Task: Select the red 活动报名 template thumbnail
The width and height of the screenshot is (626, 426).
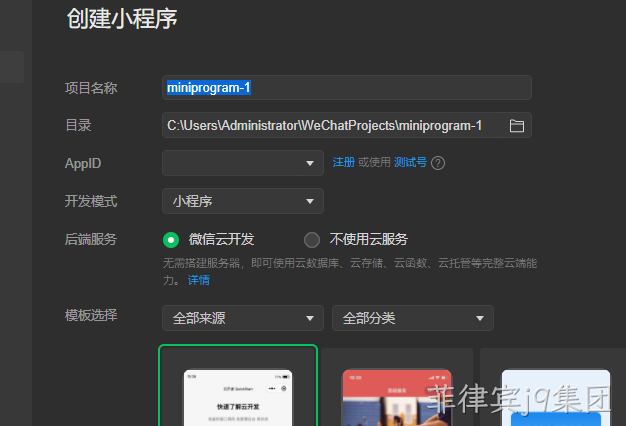Action: pyautogui.click(x=397, y=387)
